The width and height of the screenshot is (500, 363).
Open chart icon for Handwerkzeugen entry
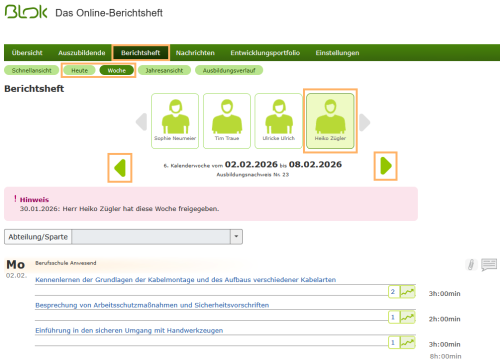(407, 342)
